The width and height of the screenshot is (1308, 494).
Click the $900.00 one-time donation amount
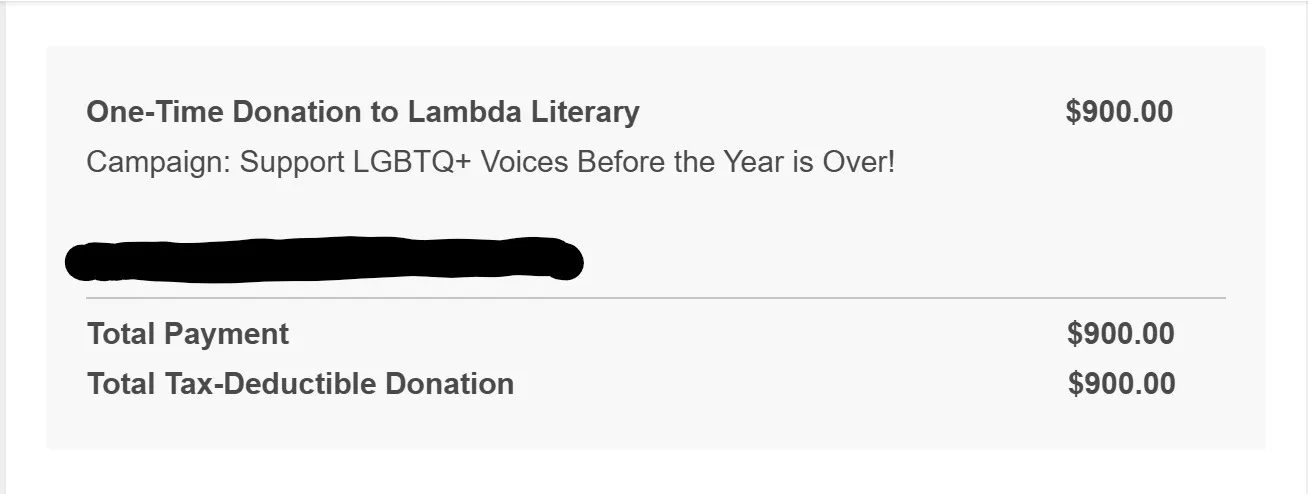1119,112
